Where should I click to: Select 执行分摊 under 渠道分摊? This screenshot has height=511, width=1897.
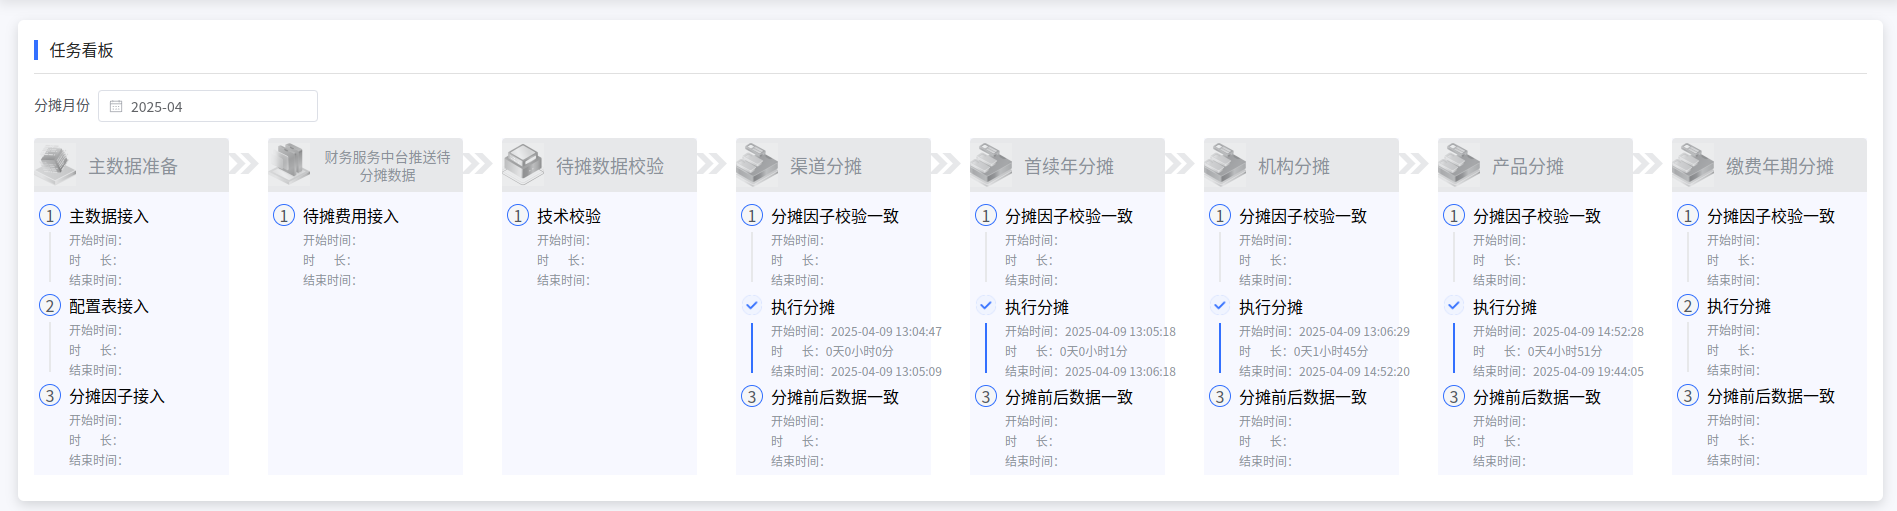coord(803,307)
